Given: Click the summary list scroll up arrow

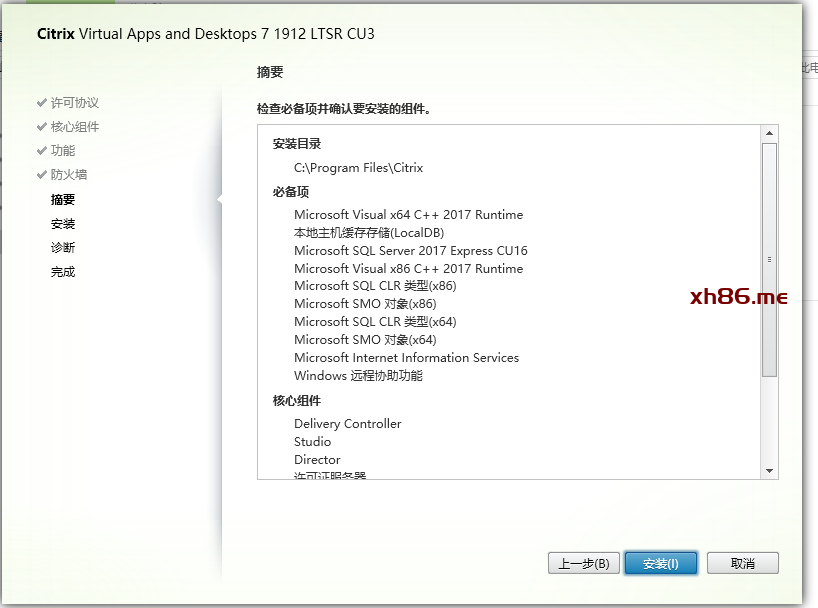Looking at the screenshot, I should click(x=769, y=134).
